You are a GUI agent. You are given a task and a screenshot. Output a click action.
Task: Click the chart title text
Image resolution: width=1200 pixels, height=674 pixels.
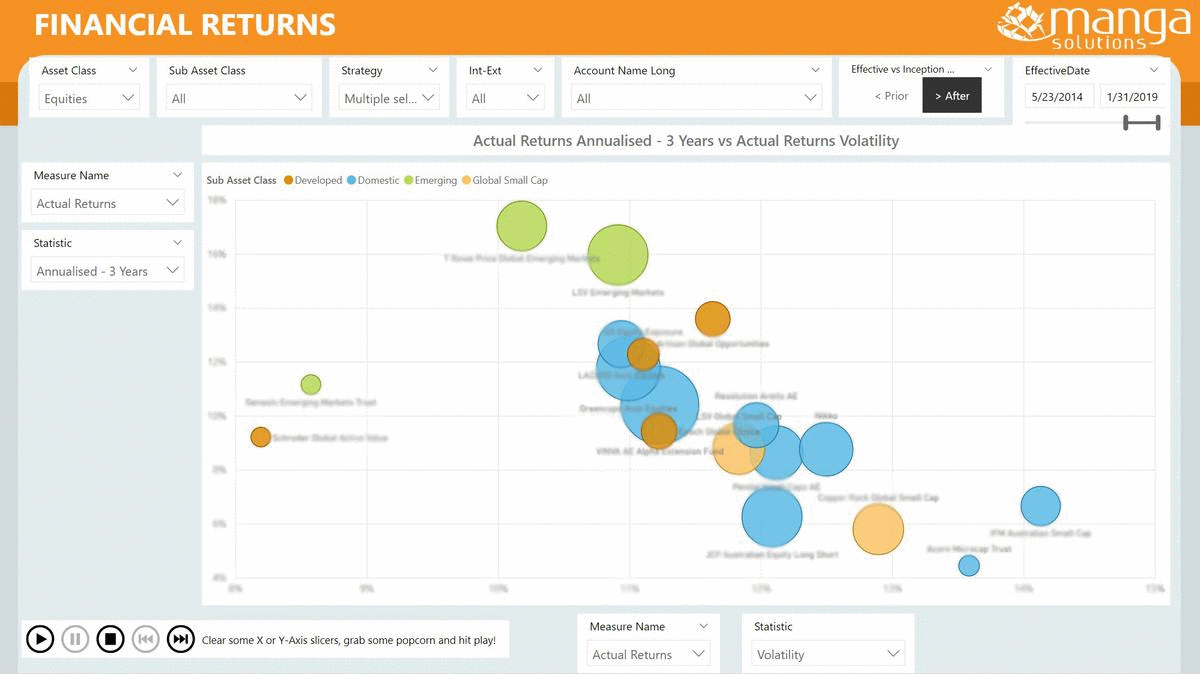pyautogui.click(x=686, y=141)
